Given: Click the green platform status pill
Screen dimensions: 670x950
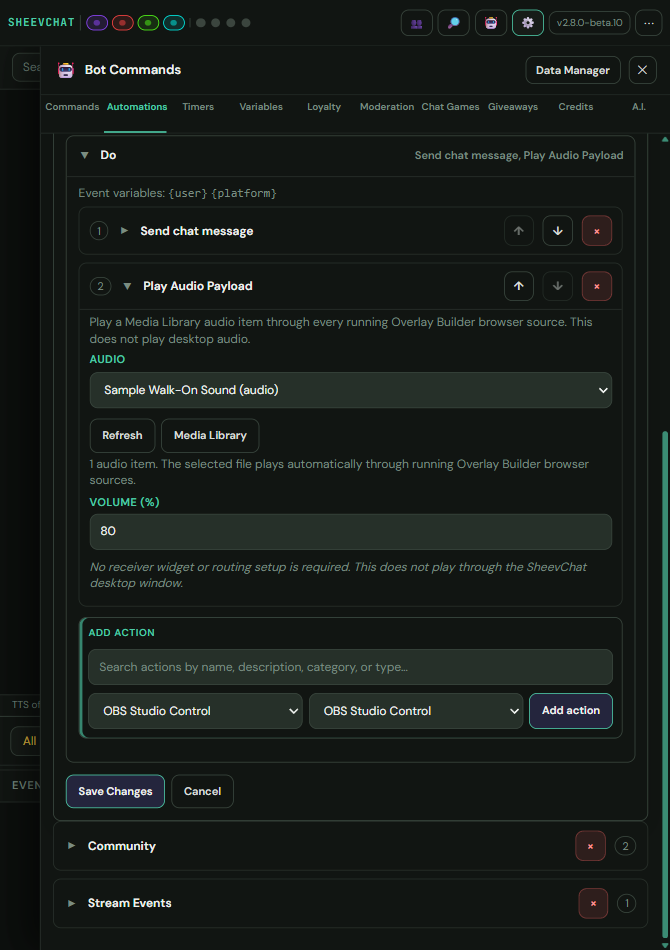Looking at the screenshot, I should pyautogui.click(x=148, y=23).
